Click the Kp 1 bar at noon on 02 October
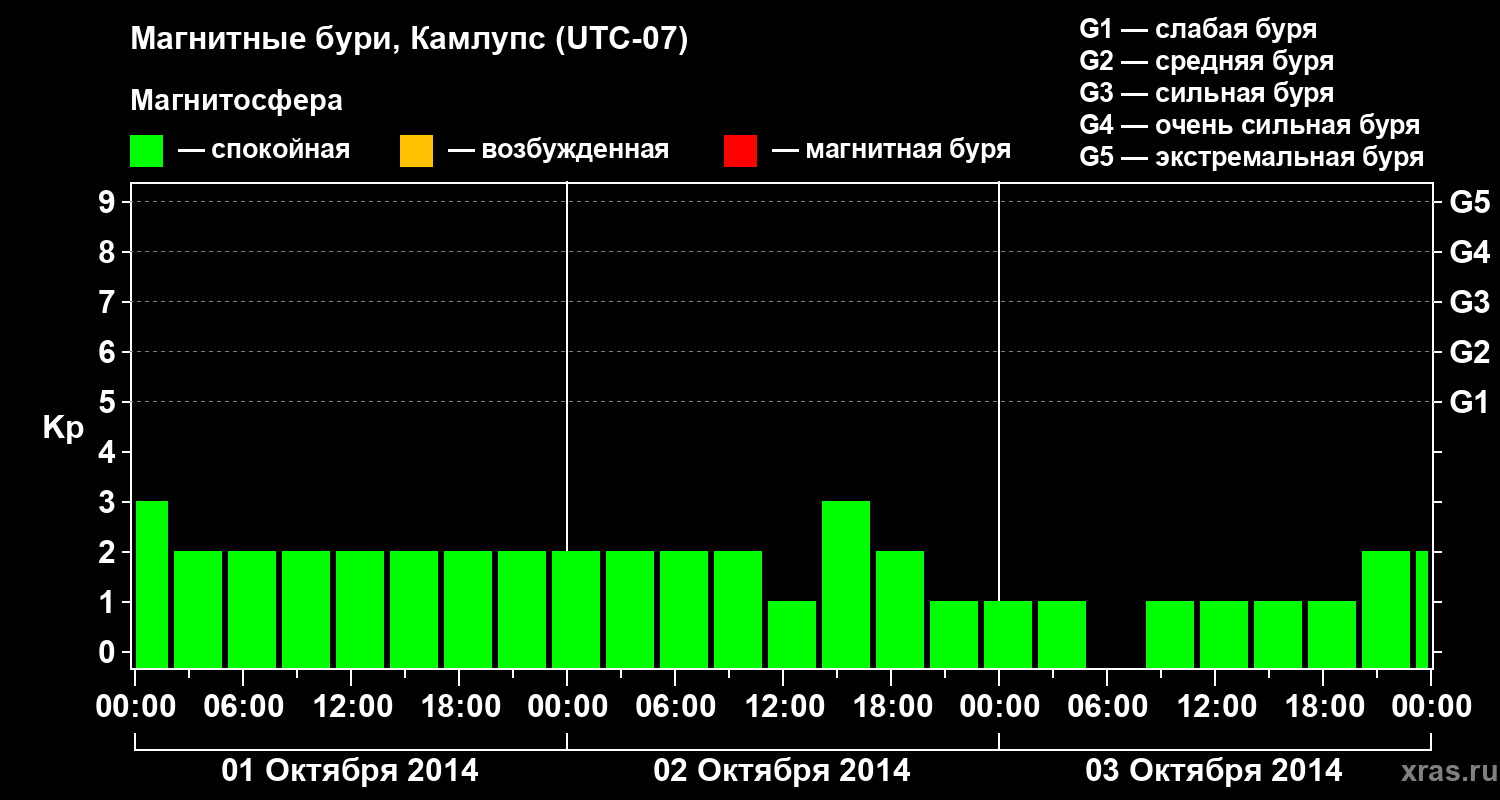 (x=792, y=634)
